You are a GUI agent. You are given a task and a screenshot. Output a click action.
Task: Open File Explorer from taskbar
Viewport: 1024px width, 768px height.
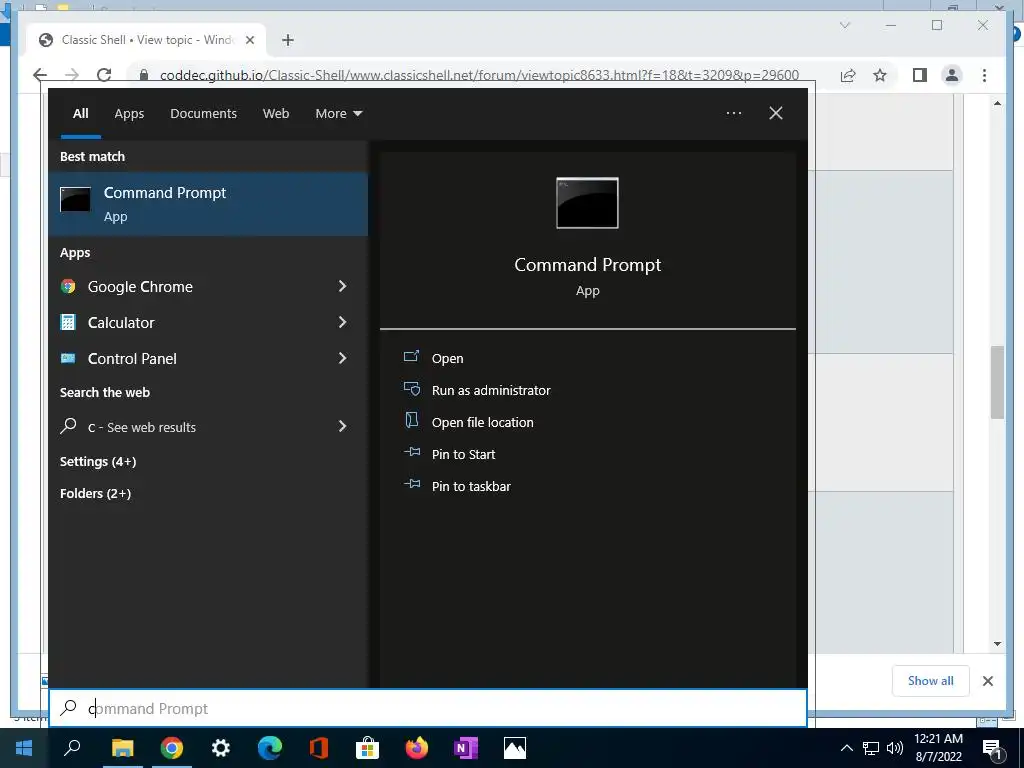point(122,748)
